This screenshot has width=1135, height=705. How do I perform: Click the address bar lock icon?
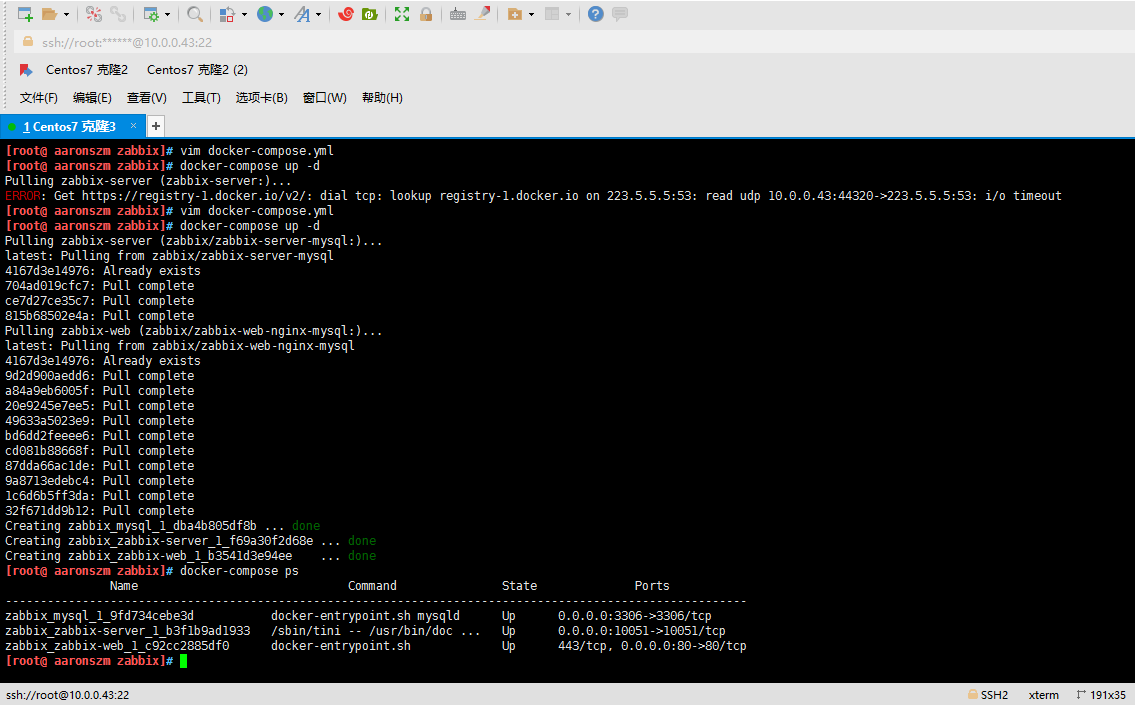tap(28, 42)
